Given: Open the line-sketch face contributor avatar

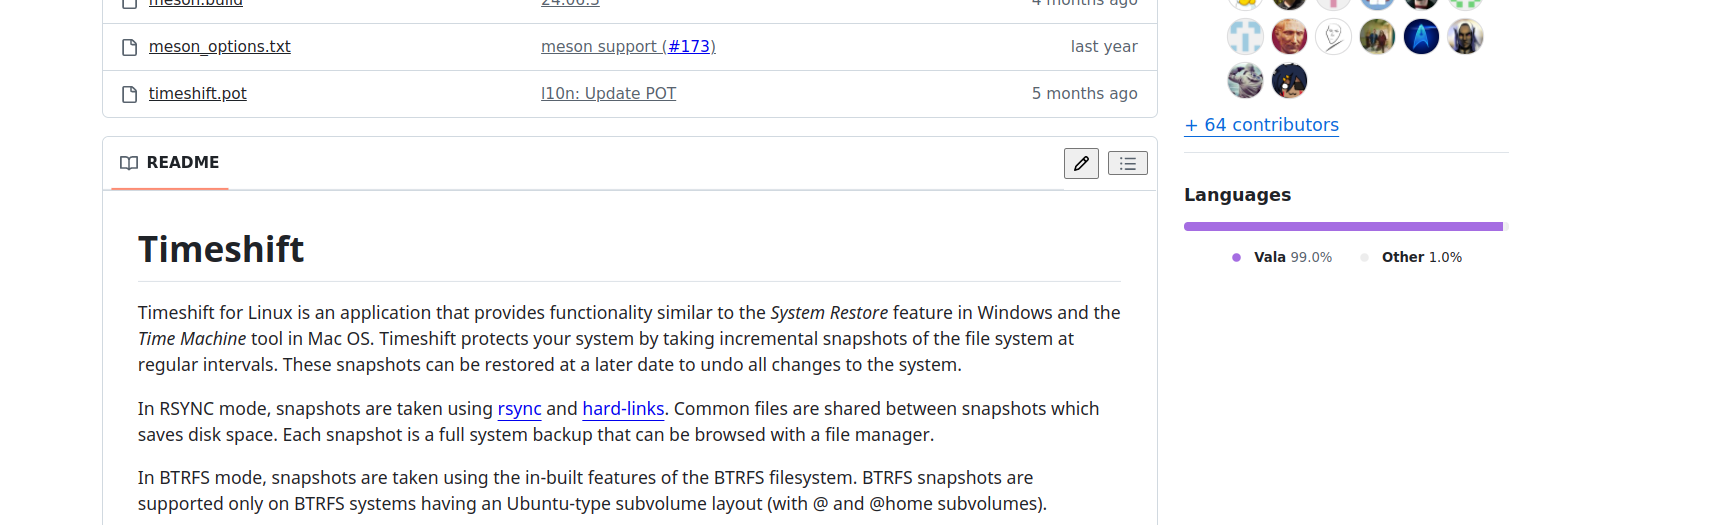Looking at the screenshot, I should click(1333, 37).
